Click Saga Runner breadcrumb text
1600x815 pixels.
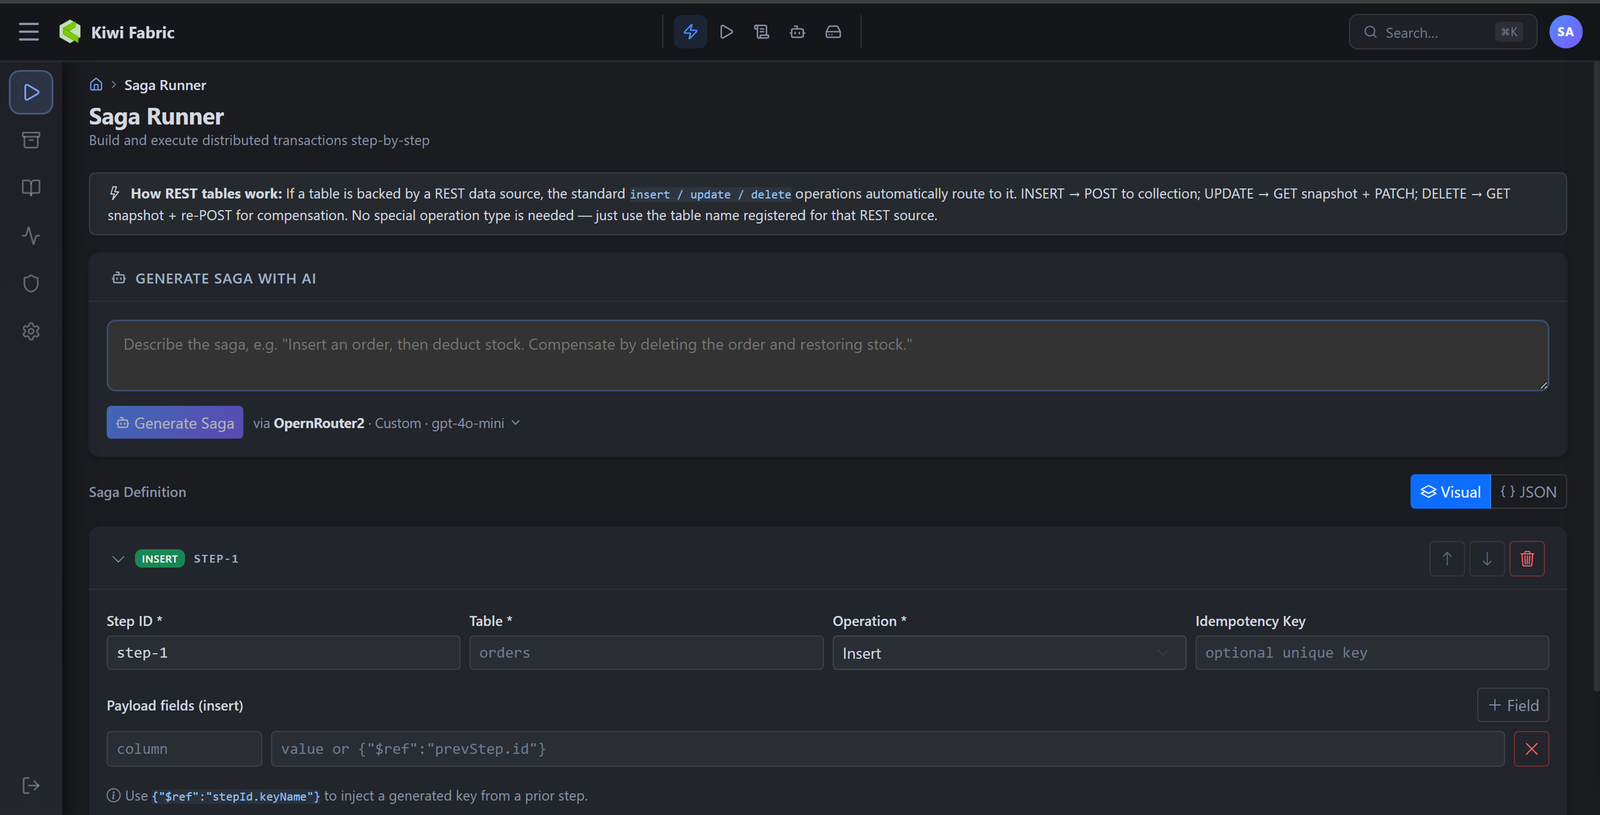165,85
